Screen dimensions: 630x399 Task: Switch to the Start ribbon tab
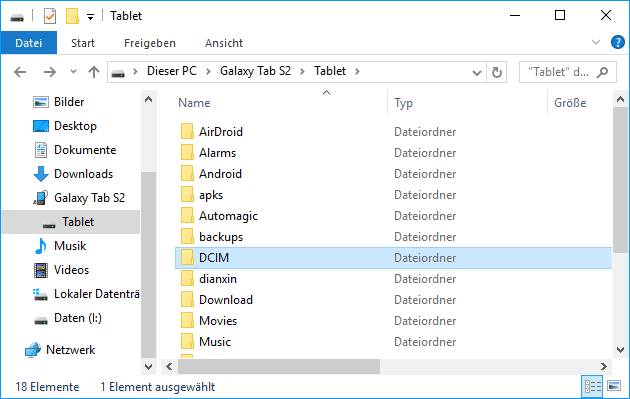(x=83, y=43)
